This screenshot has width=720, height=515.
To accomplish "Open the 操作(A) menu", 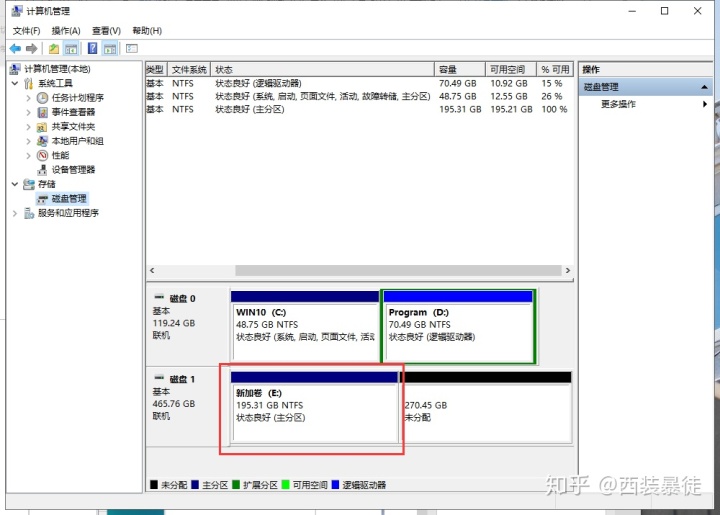I will click(x=66, y=30).
